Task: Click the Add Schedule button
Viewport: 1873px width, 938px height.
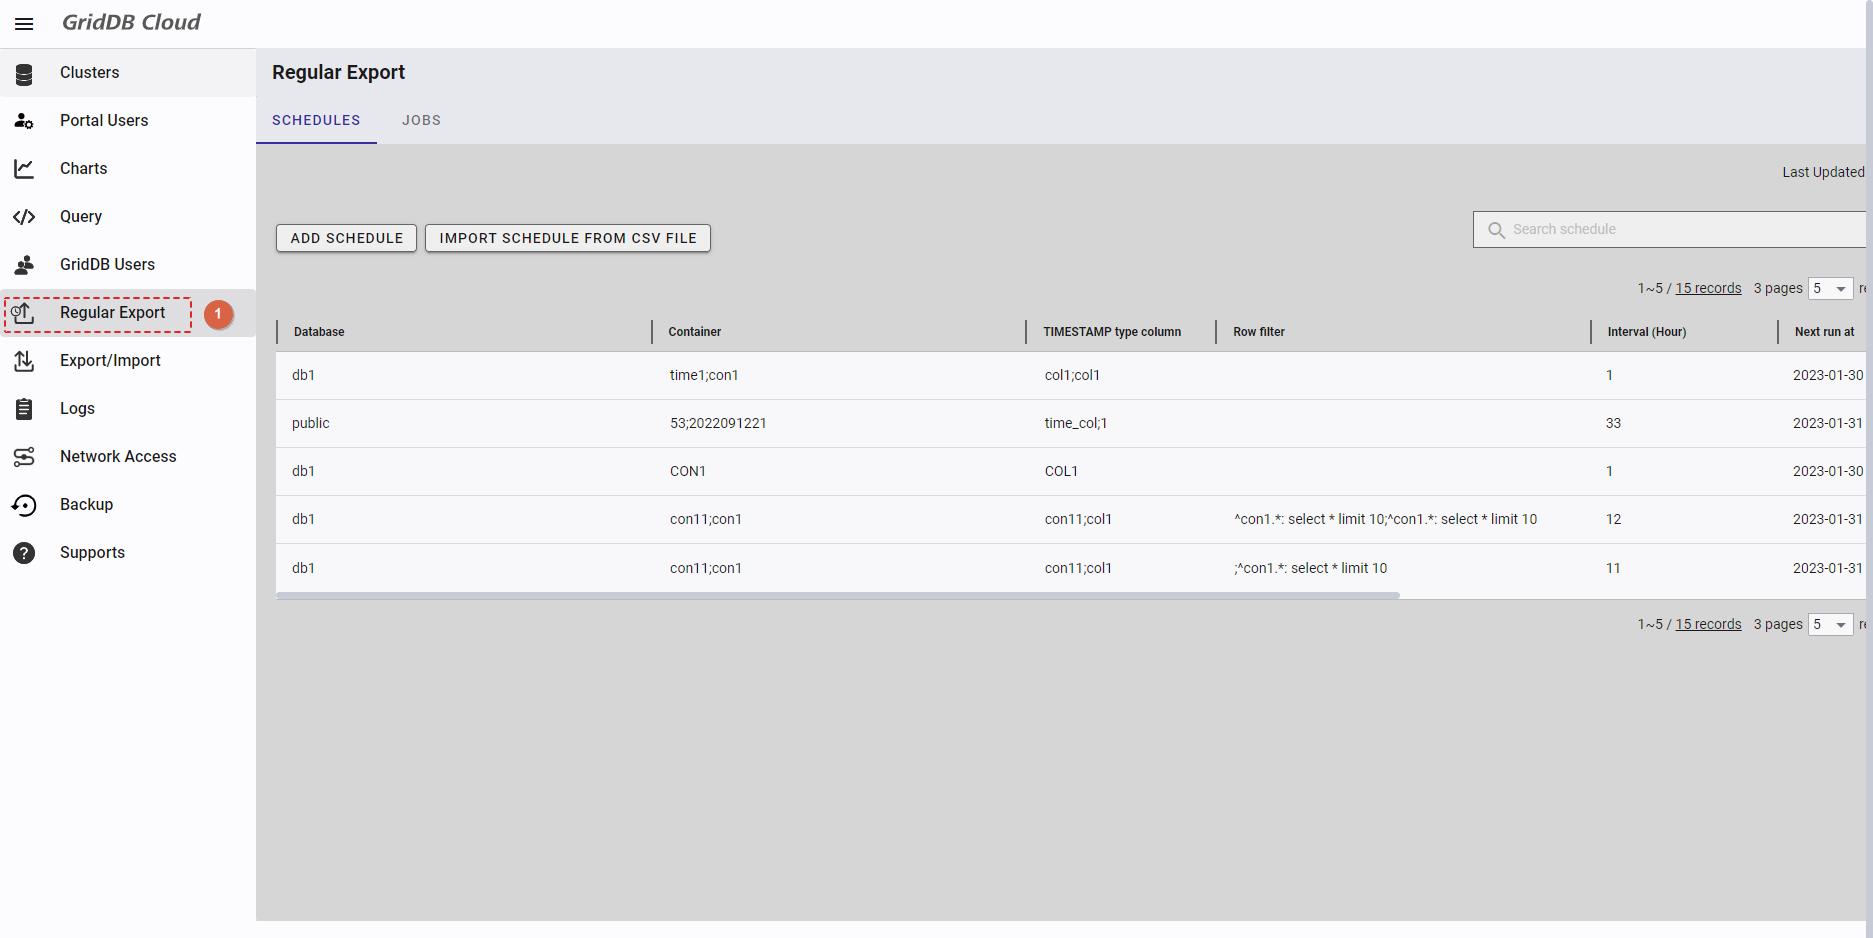Action: pyautogui.click(x=346, y=238)
